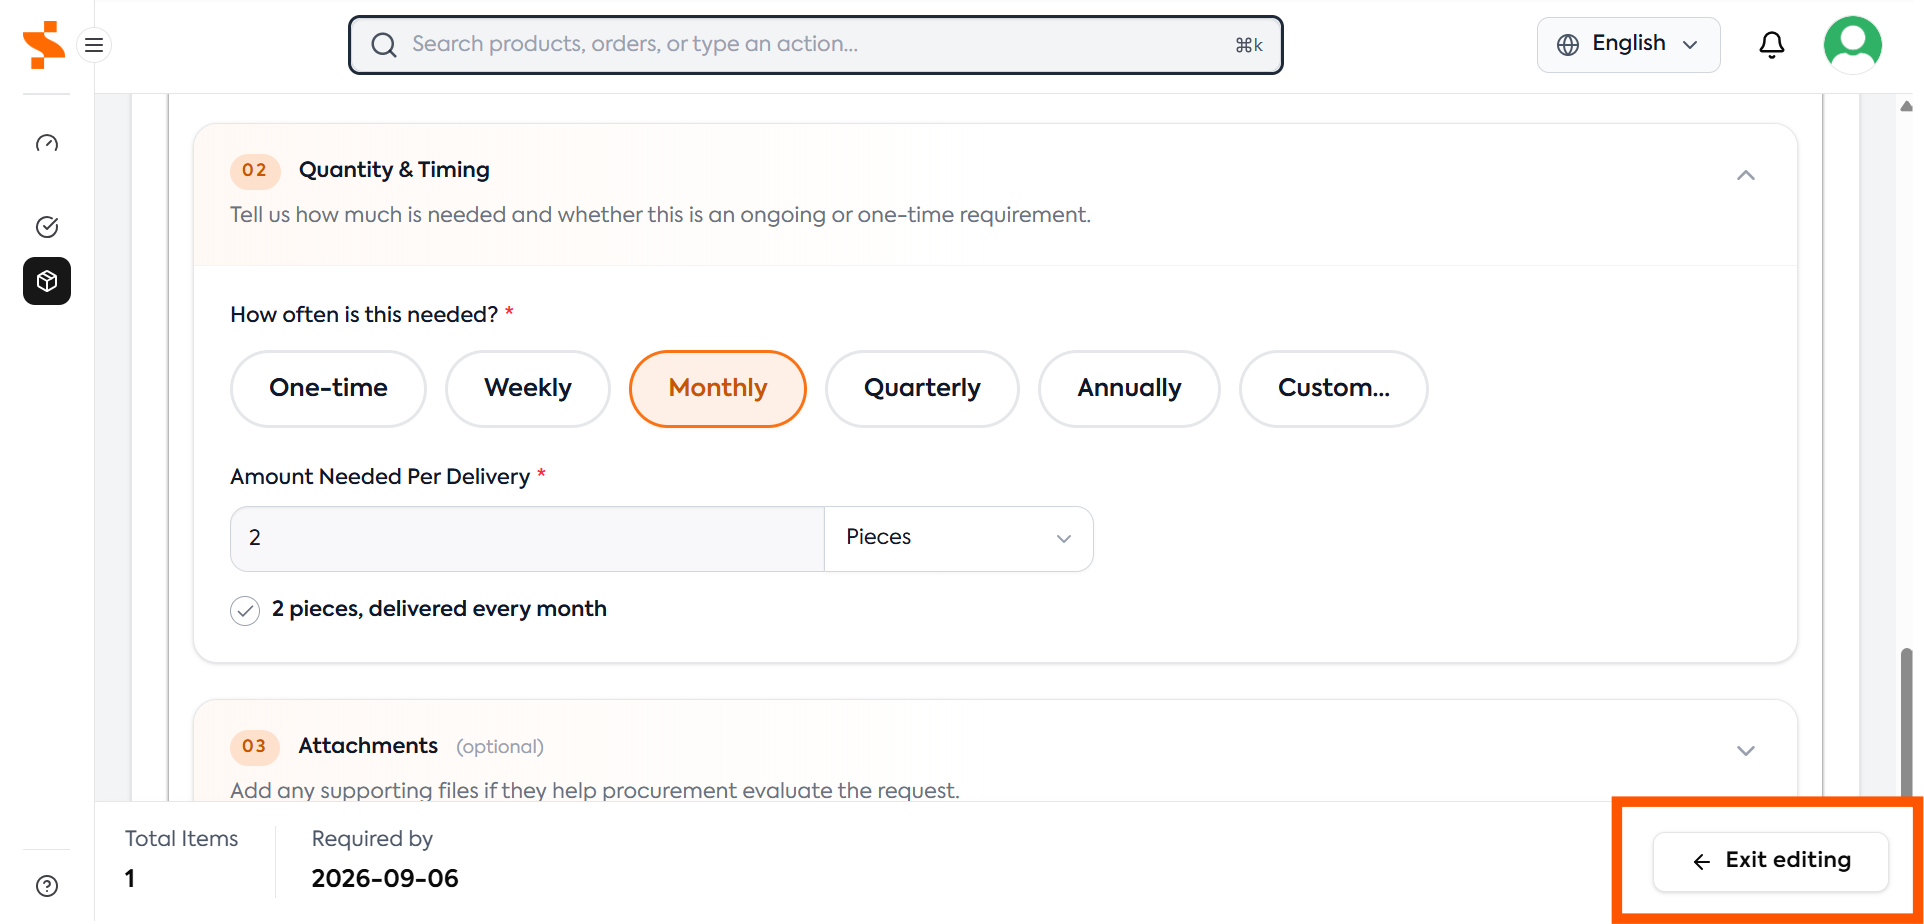
Task: Open the user profile avatar
Action: [x=1852, y=45]
